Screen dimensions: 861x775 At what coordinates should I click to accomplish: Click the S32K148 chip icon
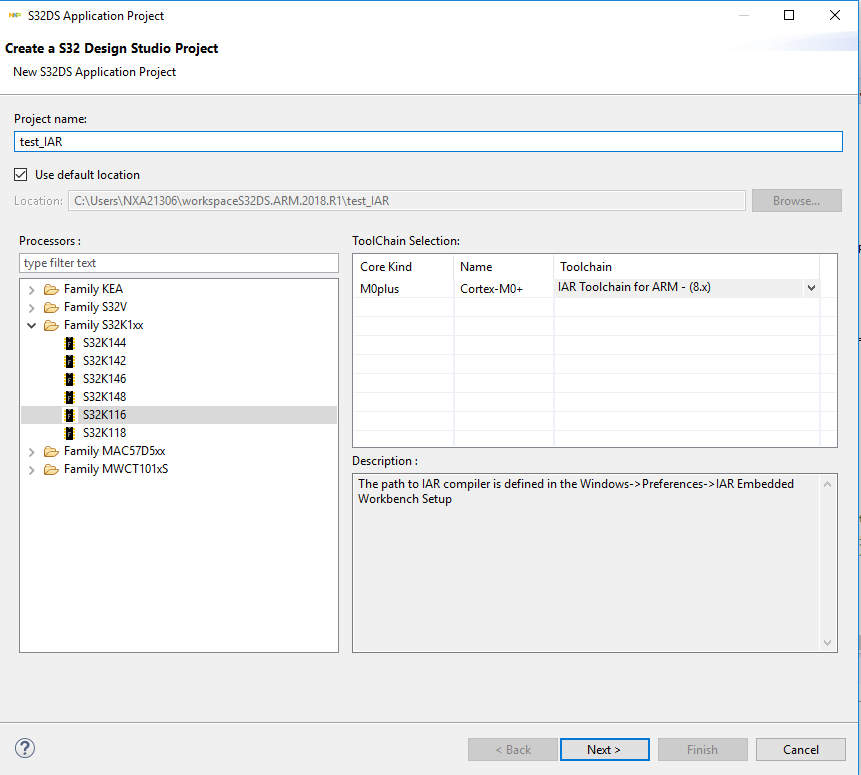(x=69, y=397)
